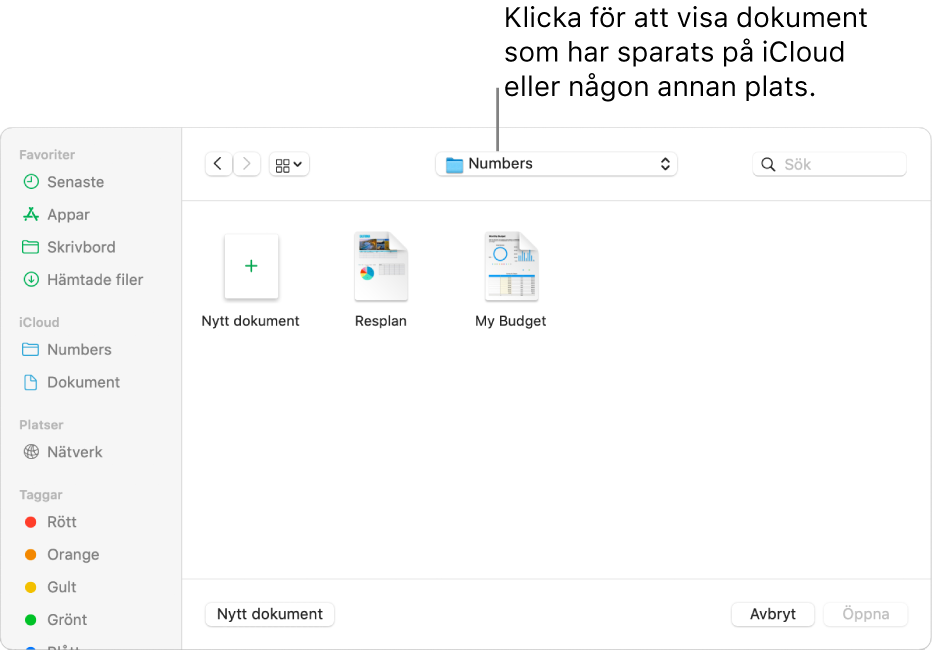Image resolution: width=934 pixels, height=652 pixels.
Task: Click the blue folder icon in location menu
Action: pyautogui.click(x=454, y=165)
